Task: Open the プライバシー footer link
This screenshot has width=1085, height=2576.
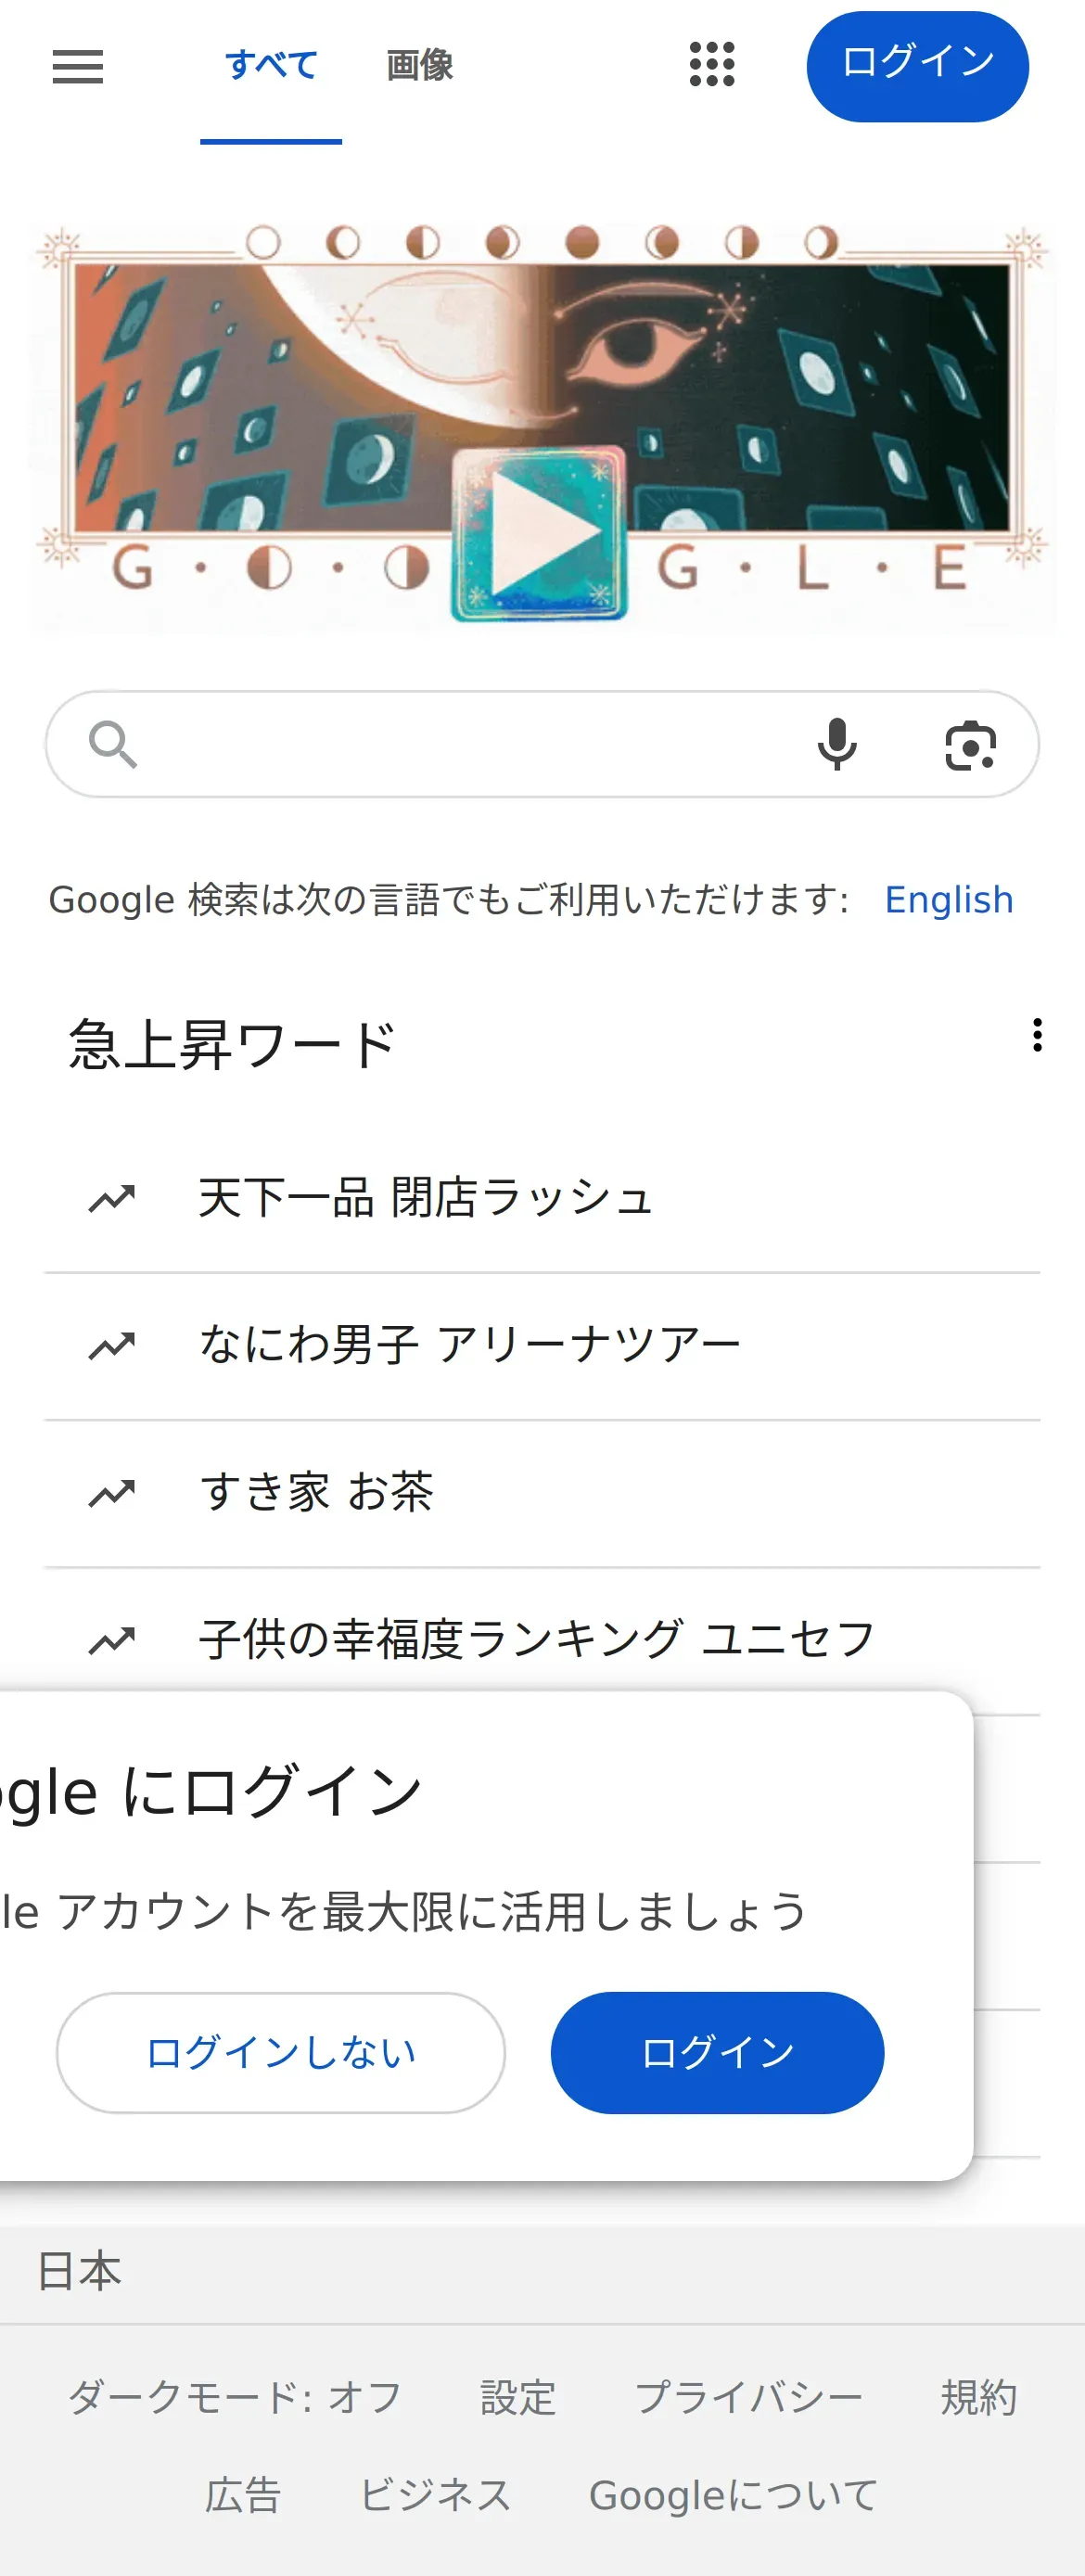Action: (x=749, y=2397)
